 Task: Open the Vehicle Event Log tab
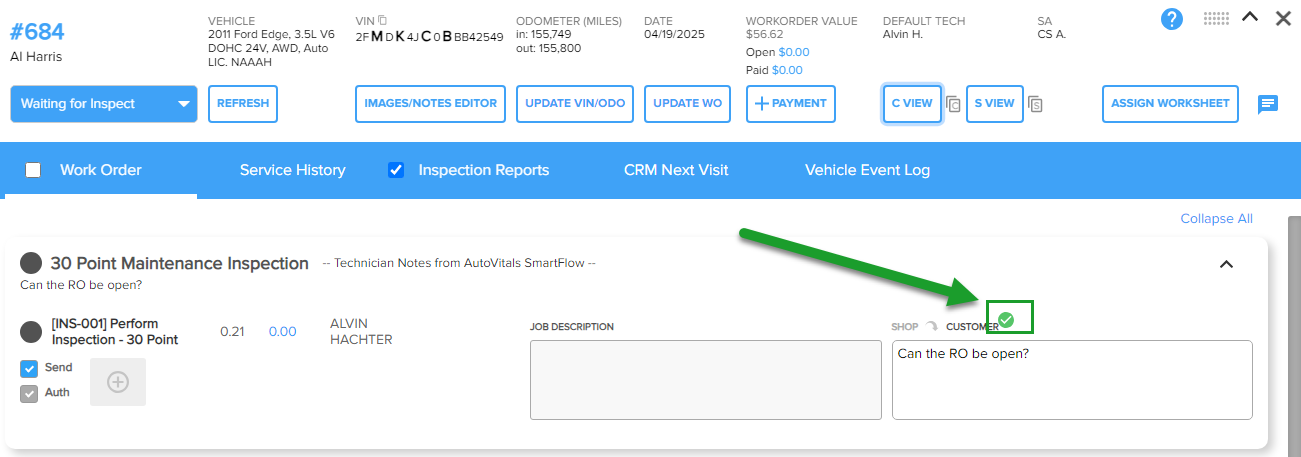(x=867, y=170)
